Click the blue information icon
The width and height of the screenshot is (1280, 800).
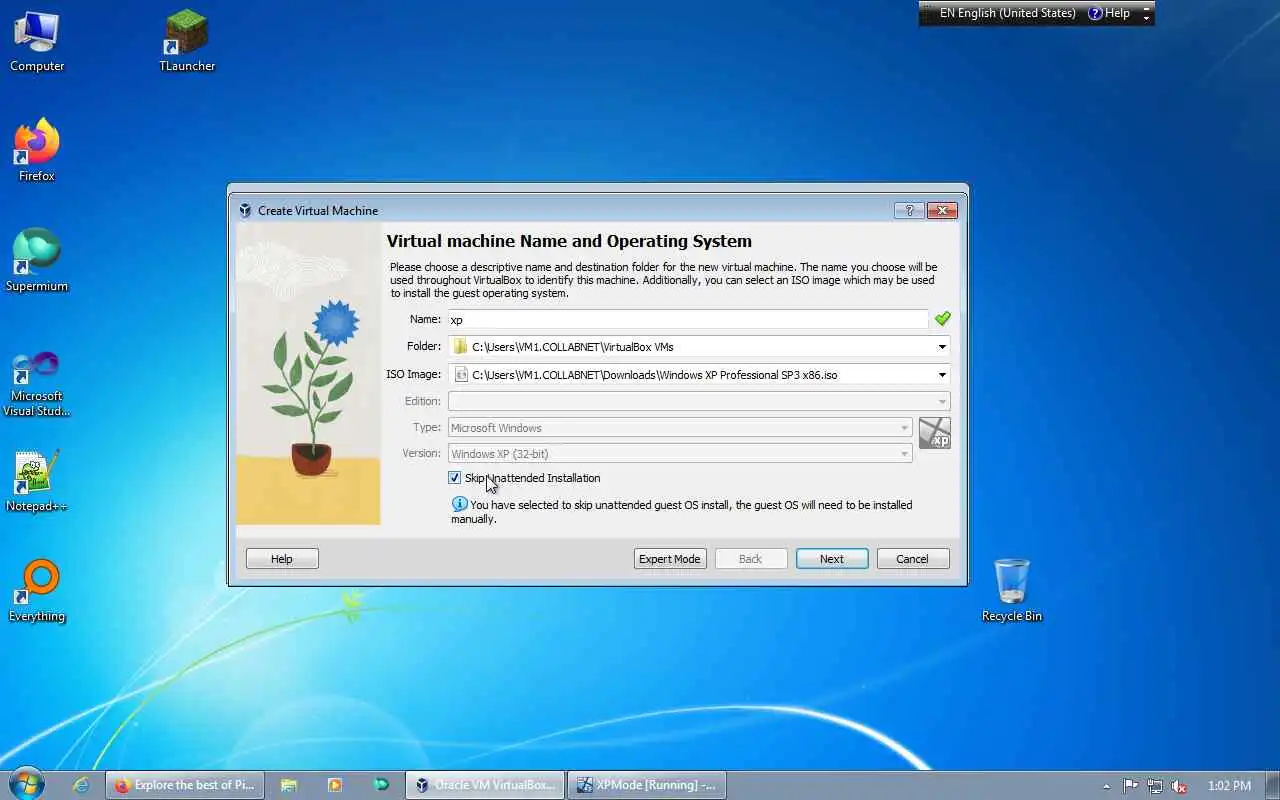point(459,504)
